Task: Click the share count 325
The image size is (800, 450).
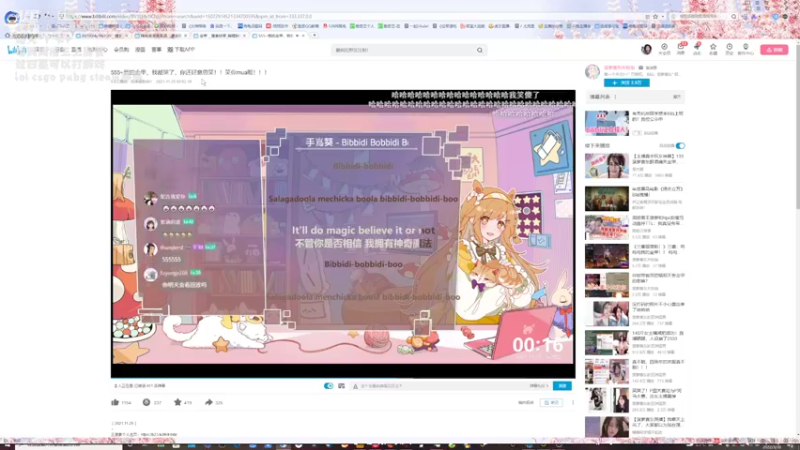Action: [x=219, y=403]
